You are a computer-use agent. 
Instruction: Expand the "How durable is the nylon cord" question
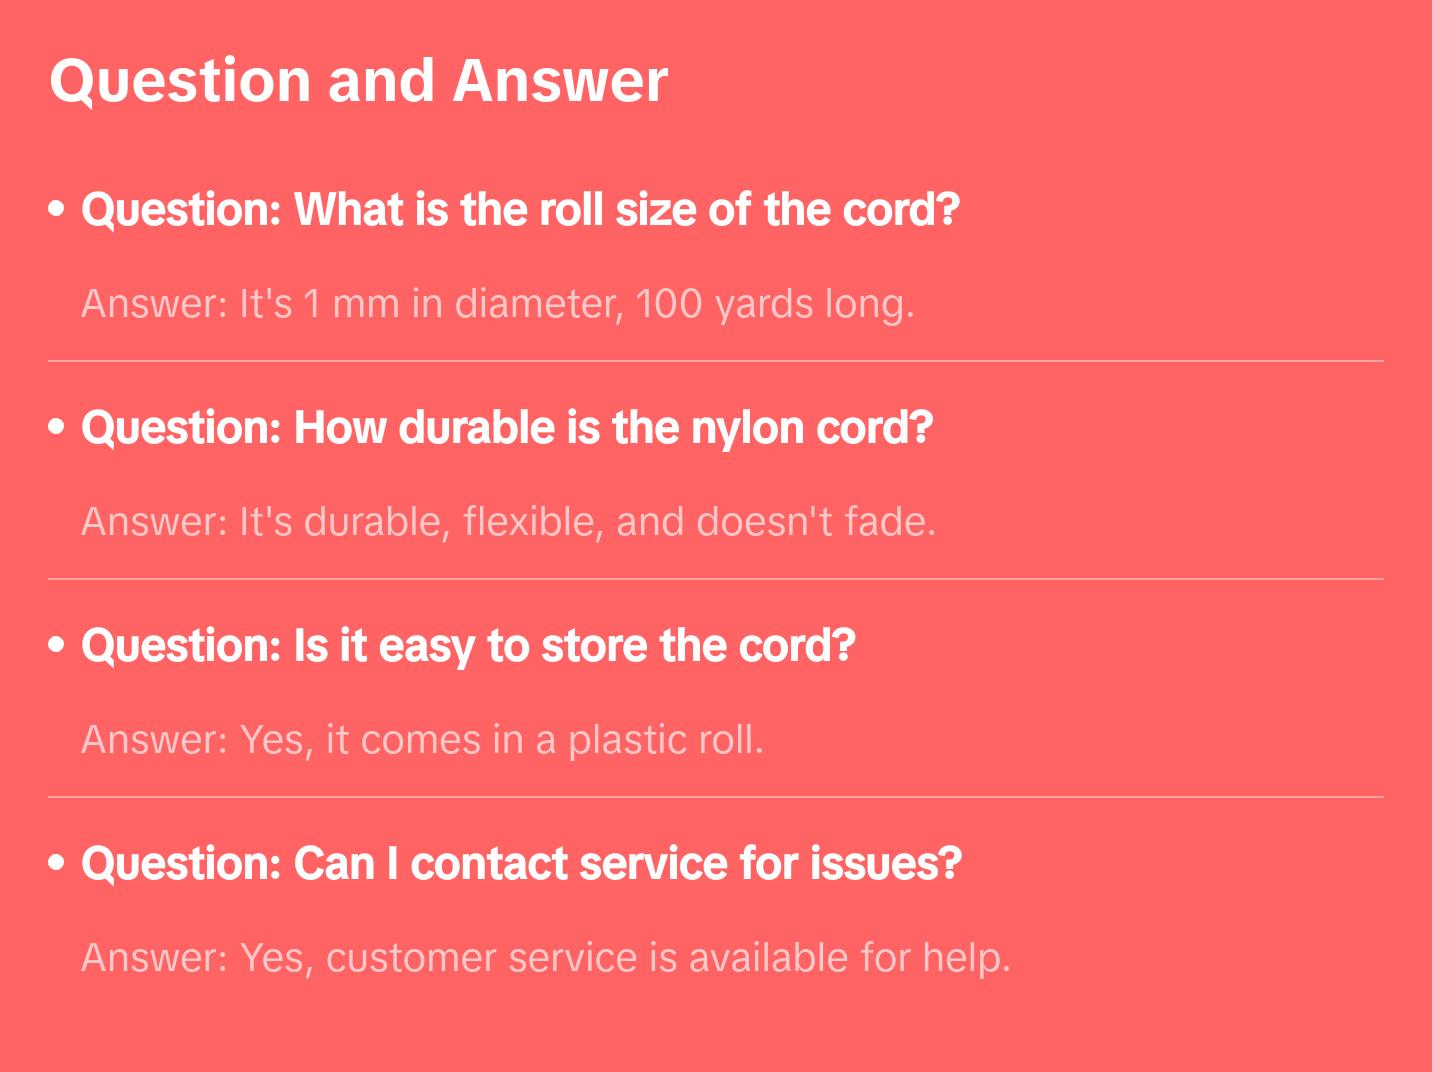point(507,428)
